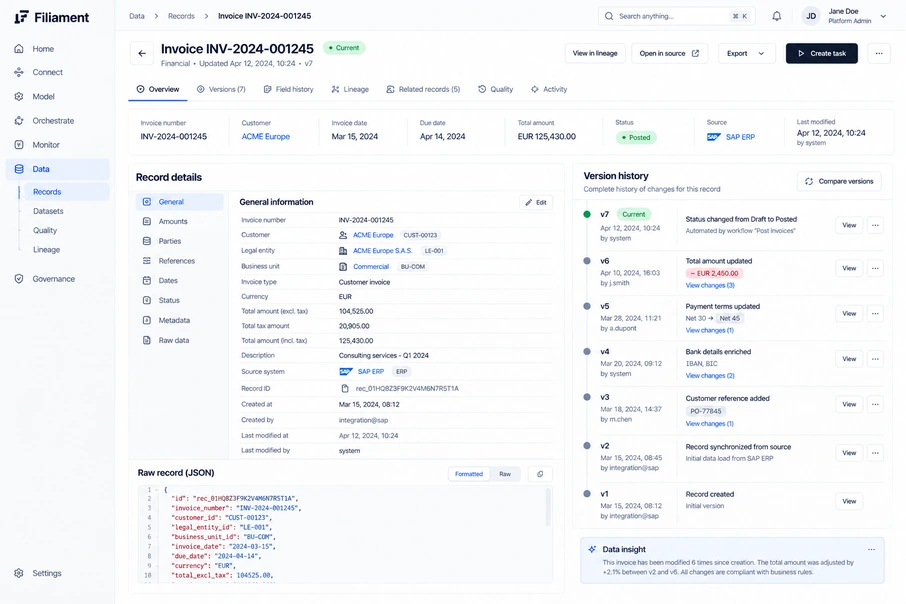Click the Model icon in the sidebar
Image resolution: width=906 pixels, height=604 pixels.
(19, 97)
